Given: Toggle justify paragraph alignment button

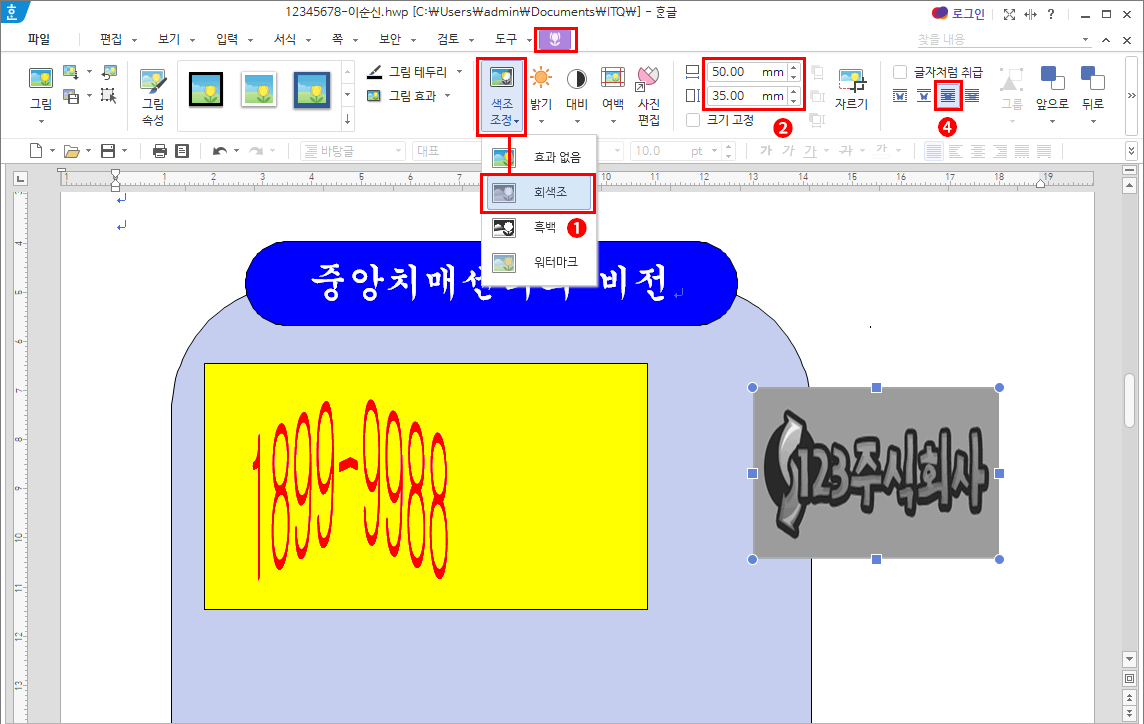Looking at the screenshot, I should coord(933,151).
